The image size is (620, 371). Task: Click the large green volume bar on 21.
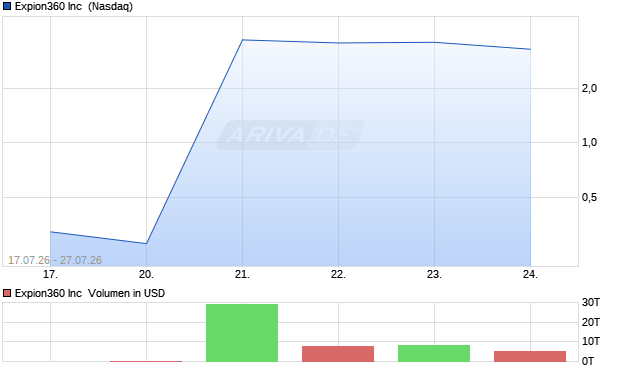point(242,333)
